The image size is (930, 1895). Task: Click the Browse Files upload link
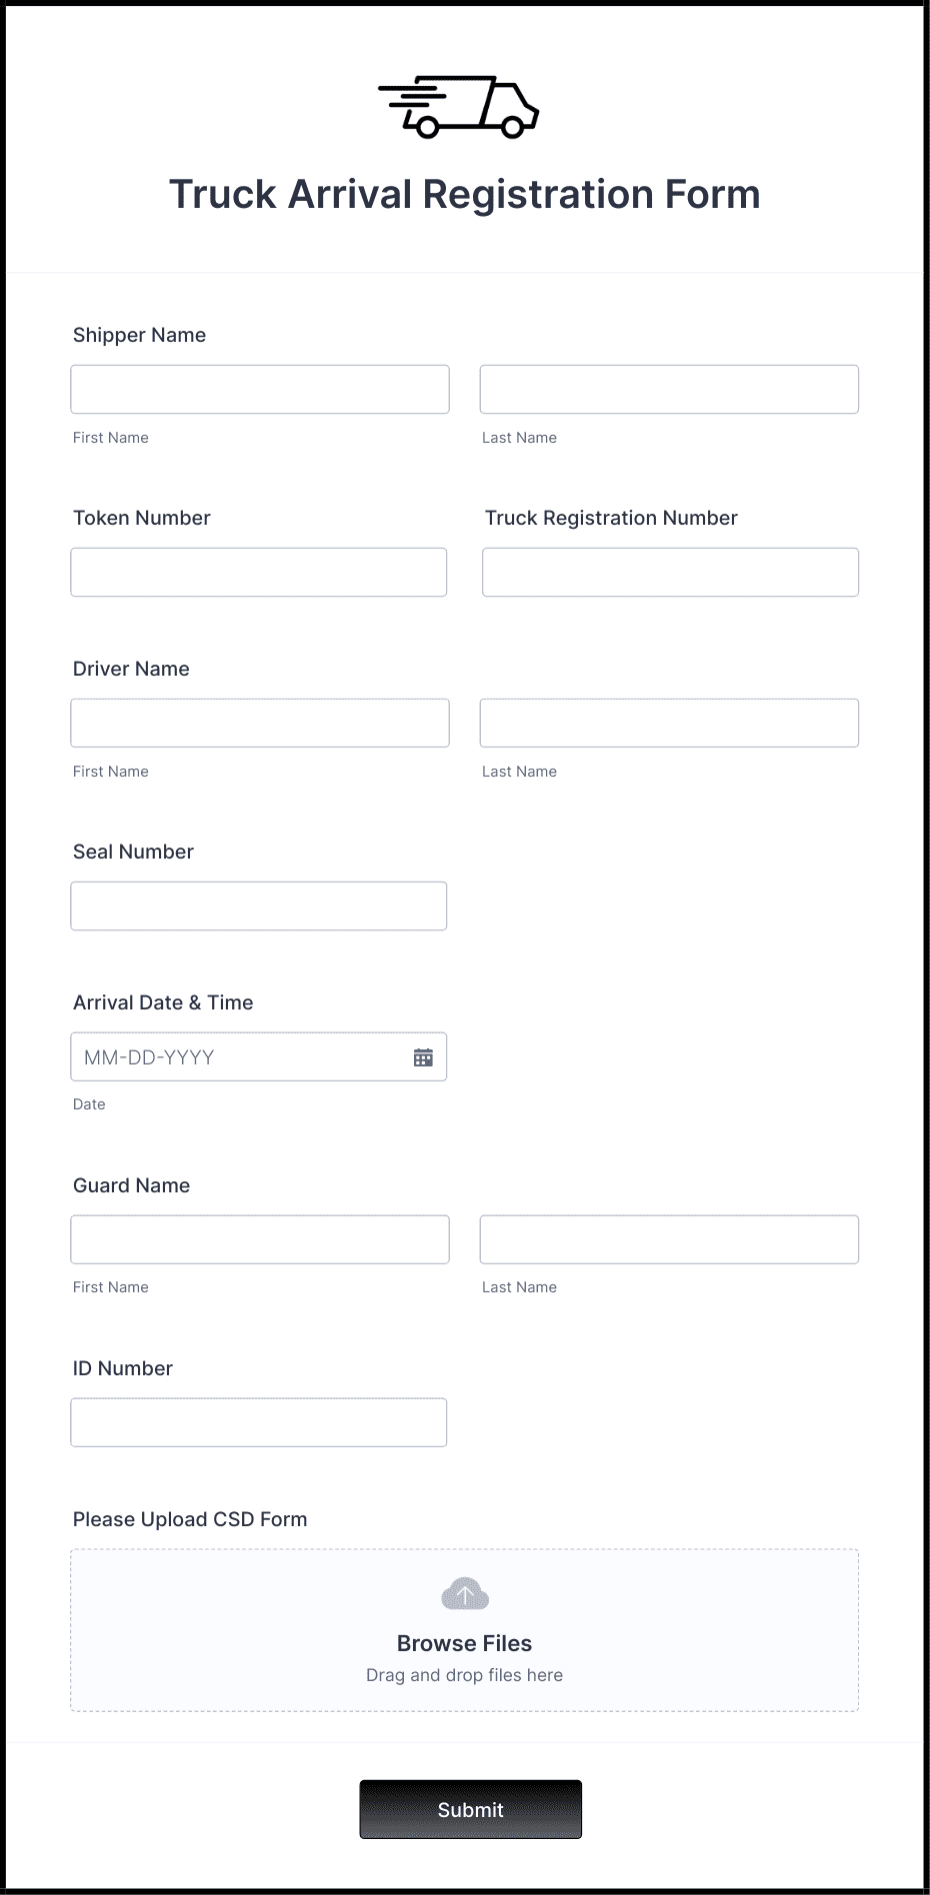point(464,1643)
